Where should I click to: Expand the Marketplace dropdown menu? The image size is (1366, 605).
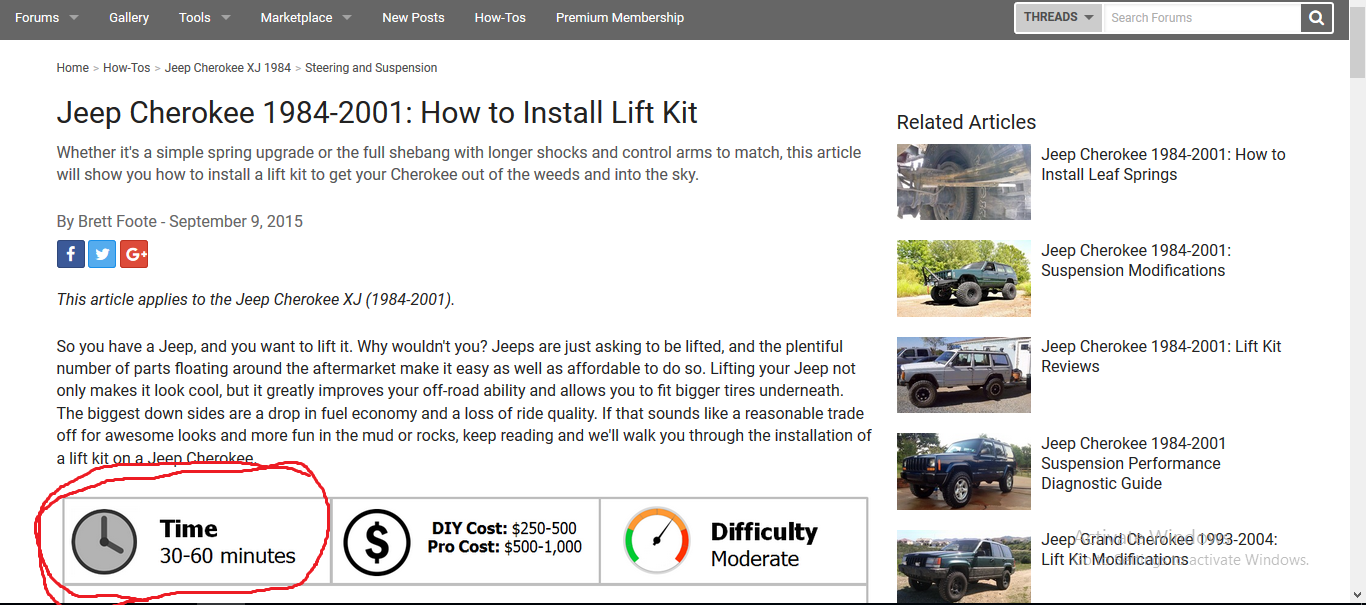[x=306, y=17]
